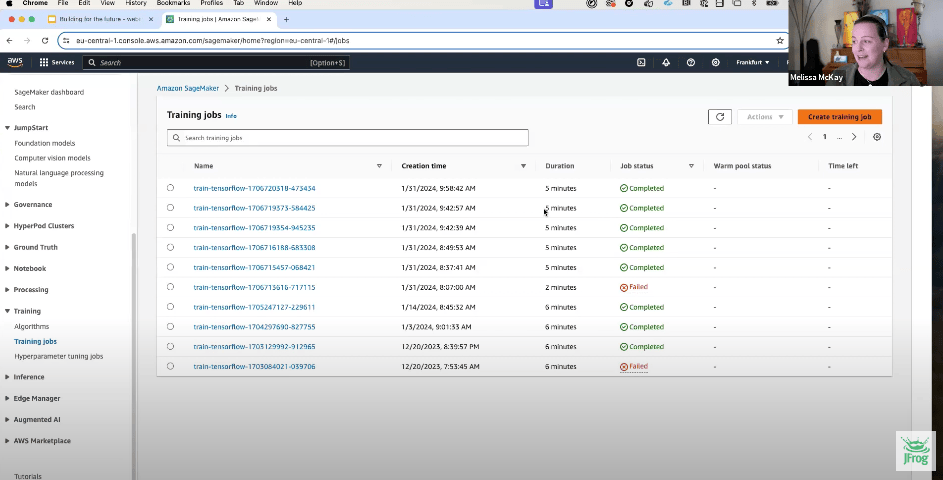The image size is (943, 480).
Task: Expand the HyperPod Clusters section
Action: click(x=7, y=226)
